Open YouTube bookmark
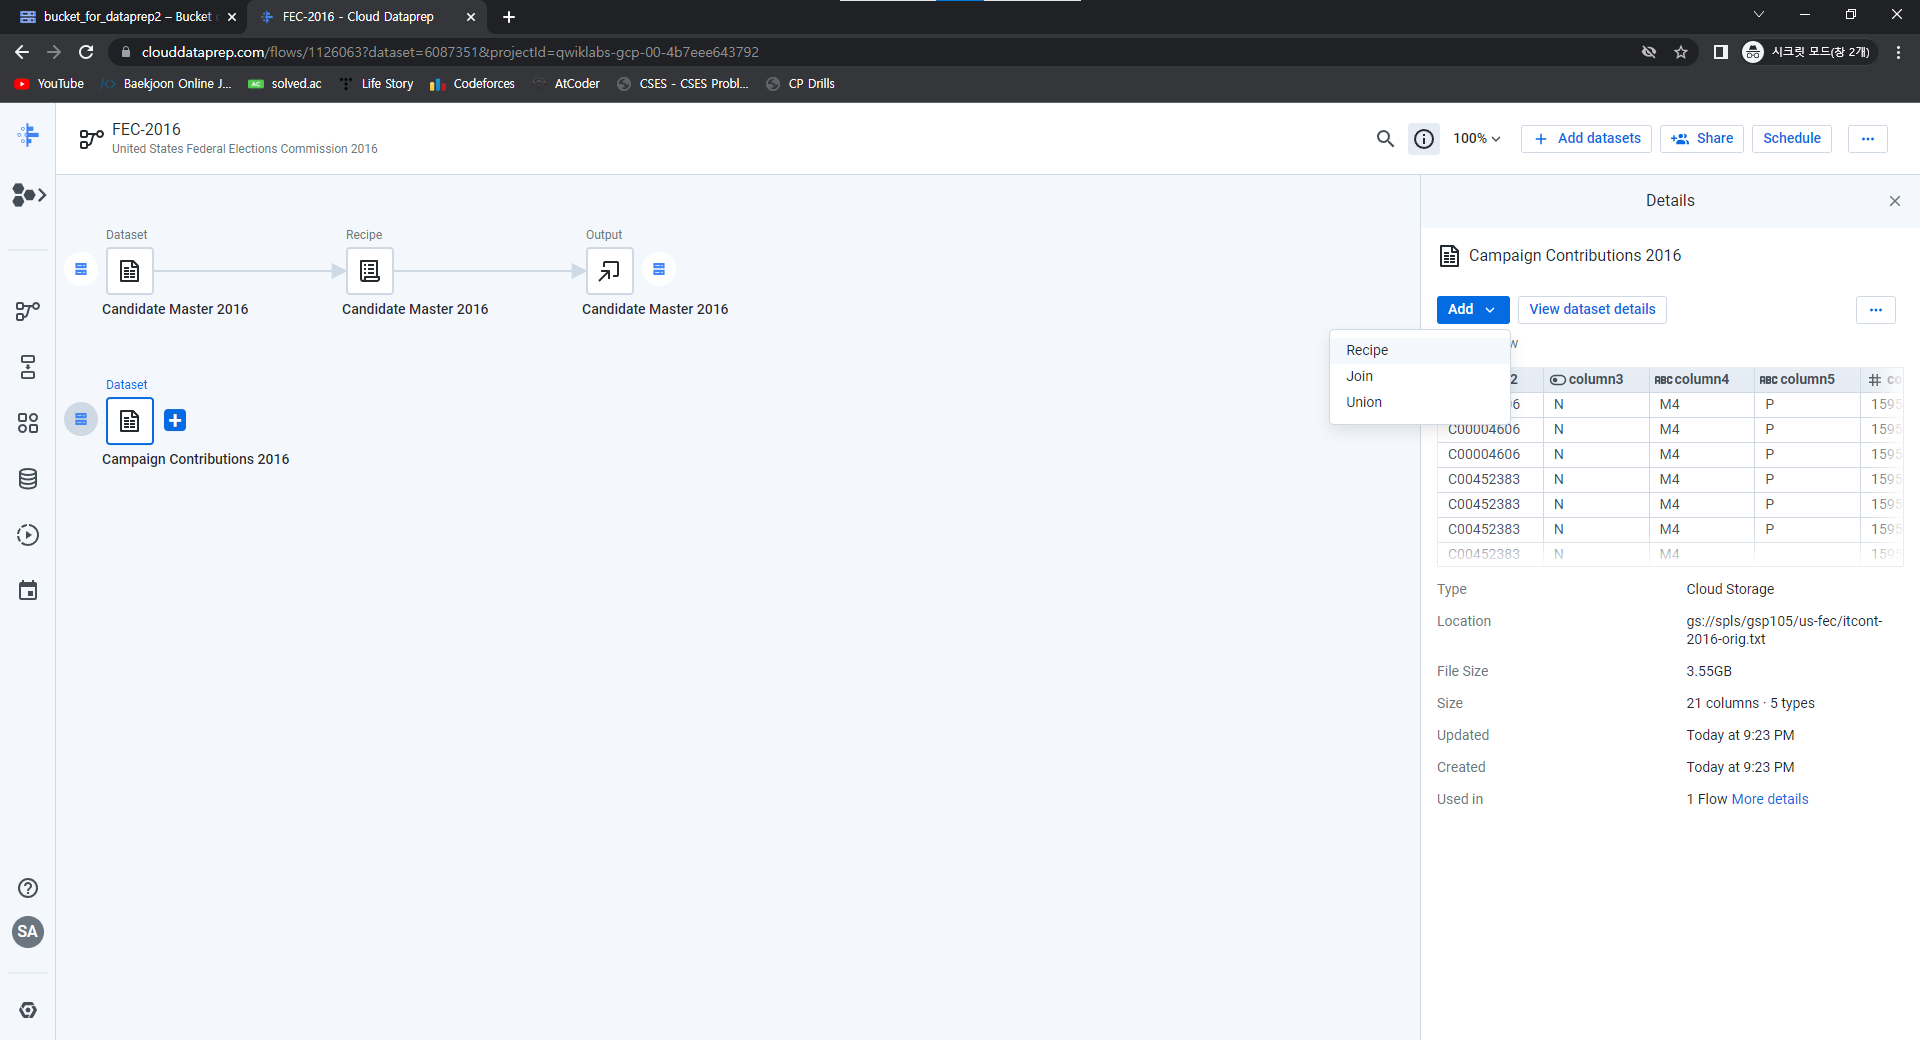 click(x=49, y=84)
